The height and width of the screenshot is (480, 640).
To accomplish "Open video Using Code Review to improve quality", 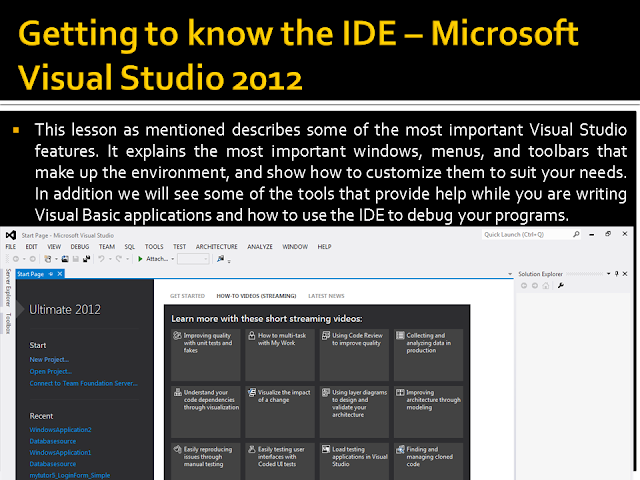I will coord(354,355).
